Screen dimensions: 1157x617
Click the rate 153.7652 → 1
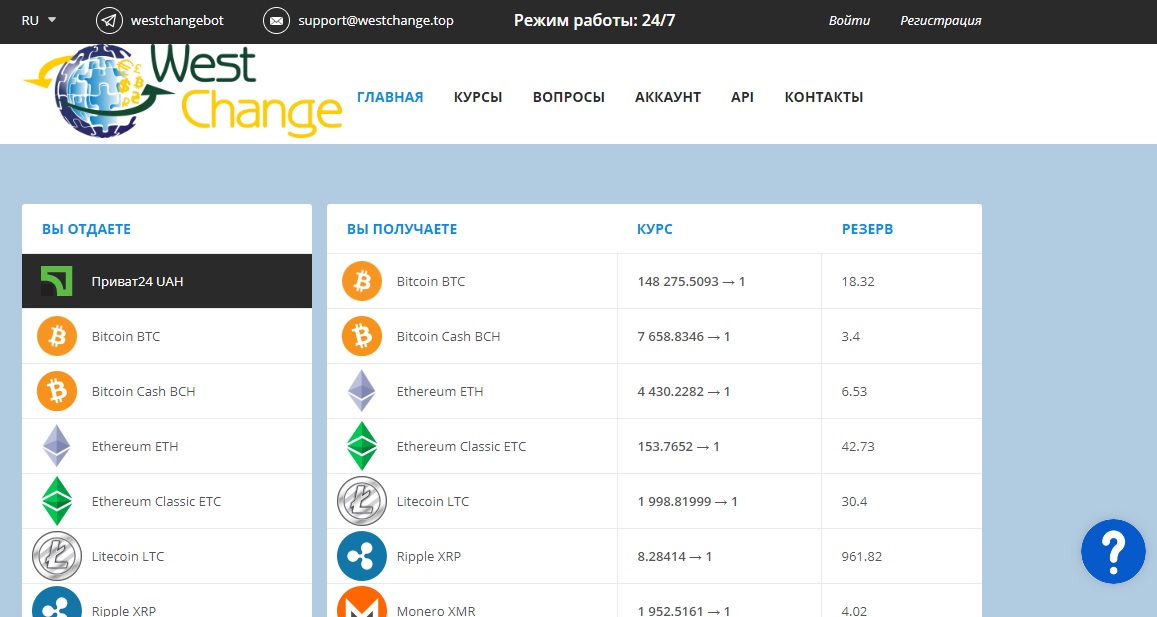[x=678, y=447]
